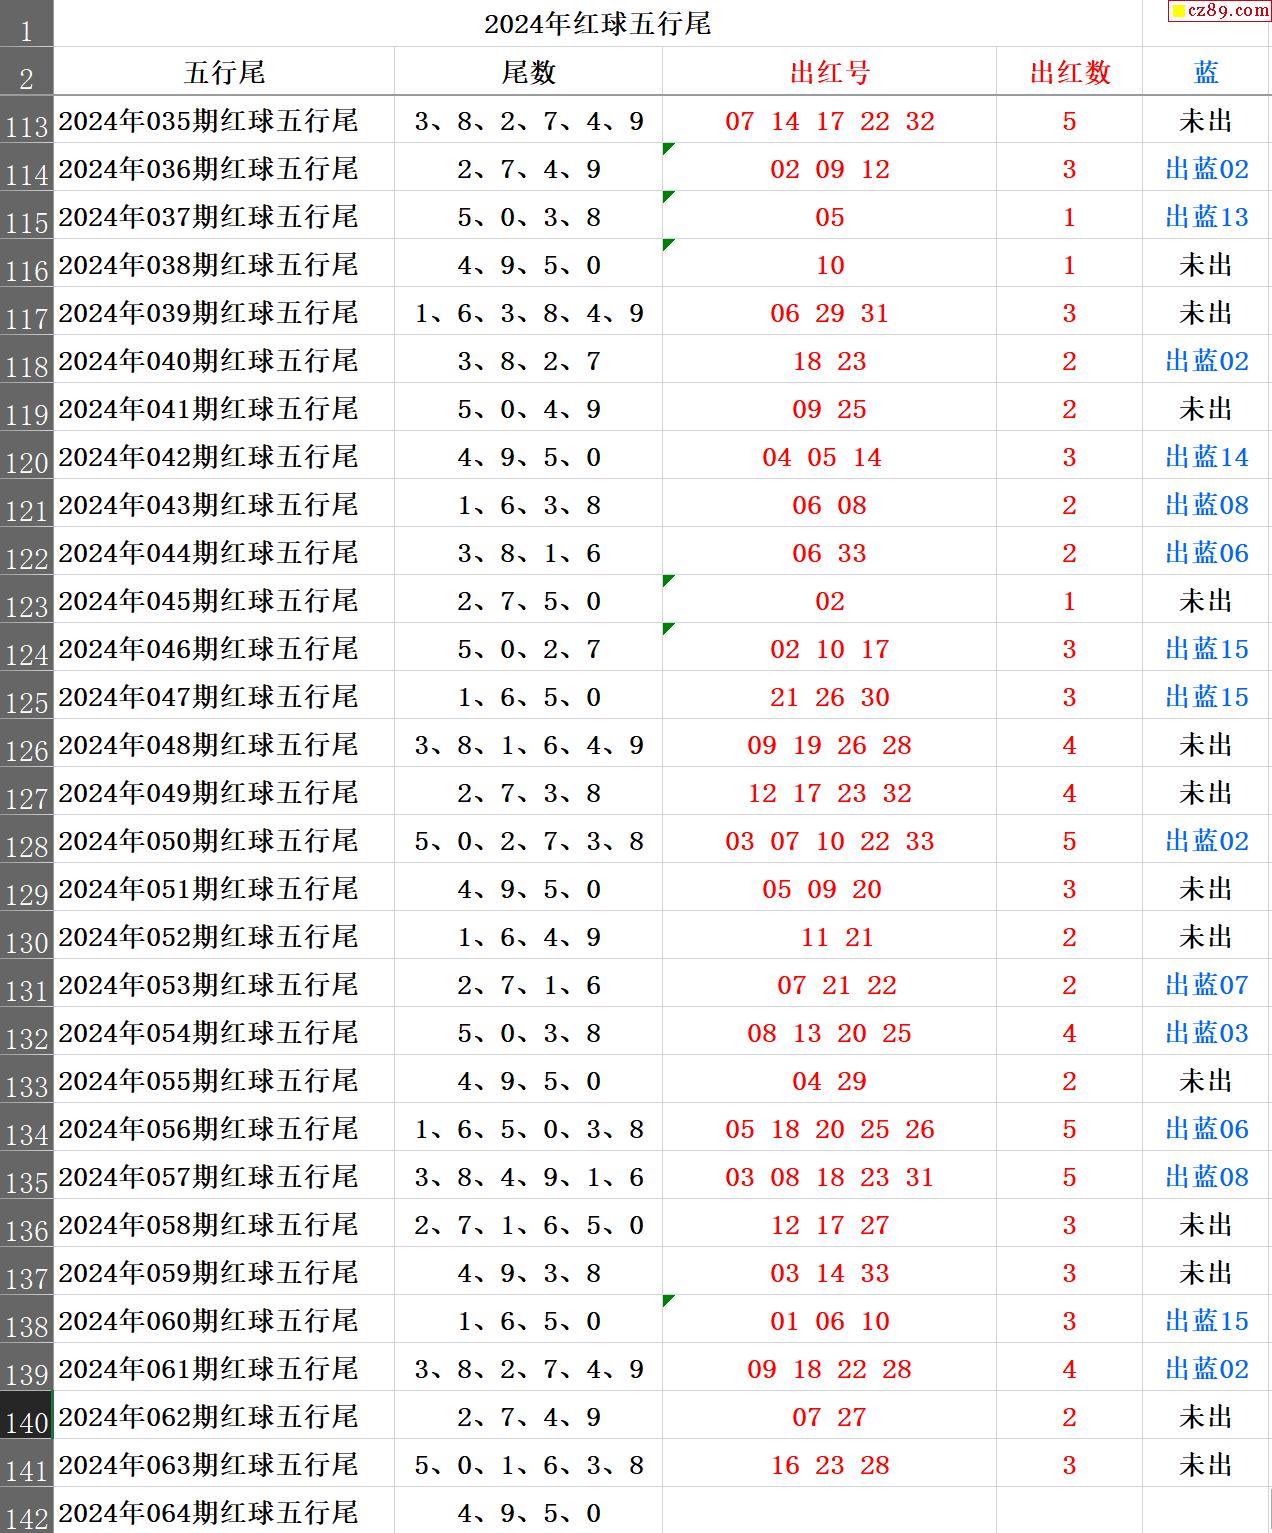This screenshot has width=1272, height=1533.
Task: Click red numbers cell 08 13 20 25
Action: [829, 1033]
